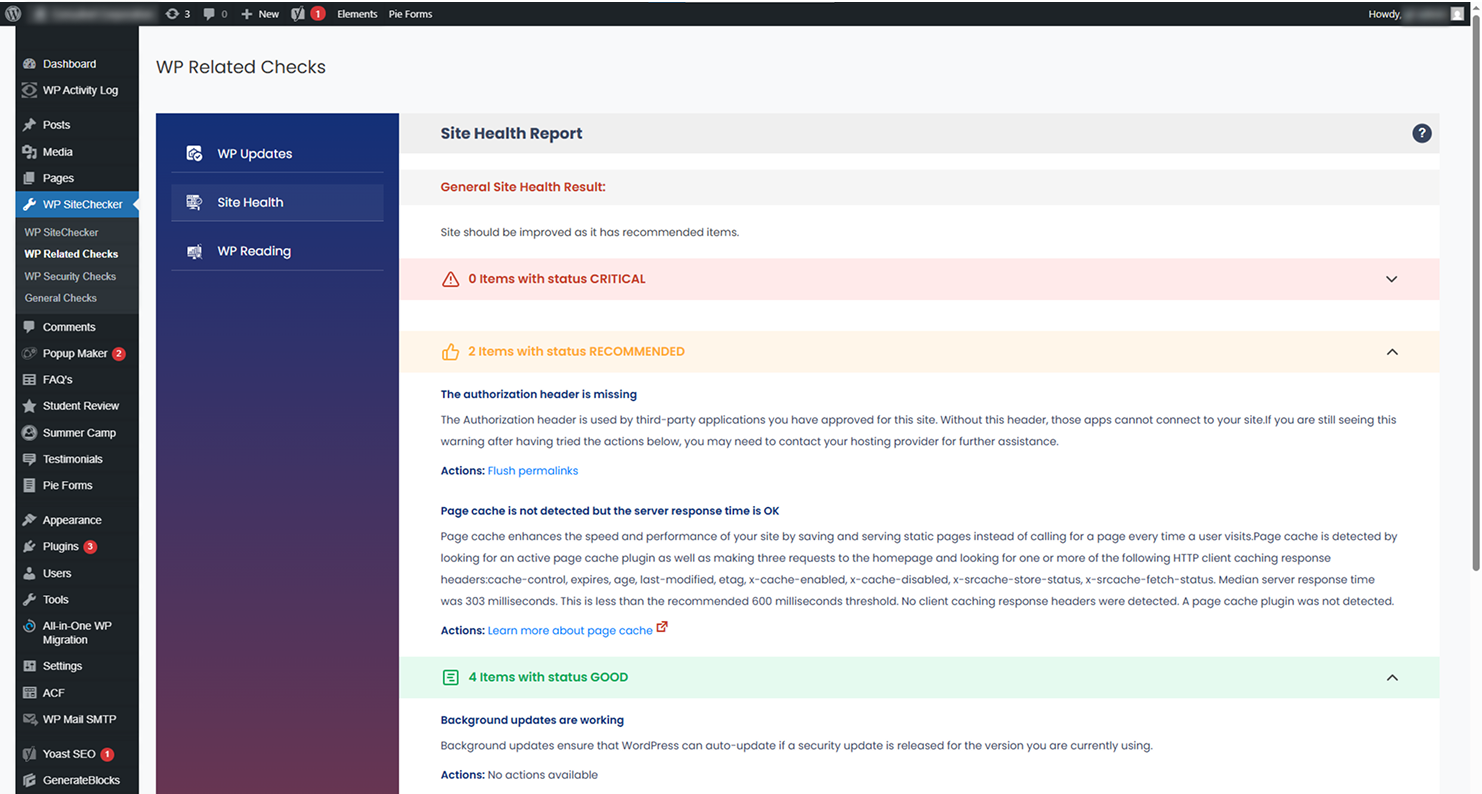
Task: Open Pie Forms in the admin bar
Action: [410, 14]
